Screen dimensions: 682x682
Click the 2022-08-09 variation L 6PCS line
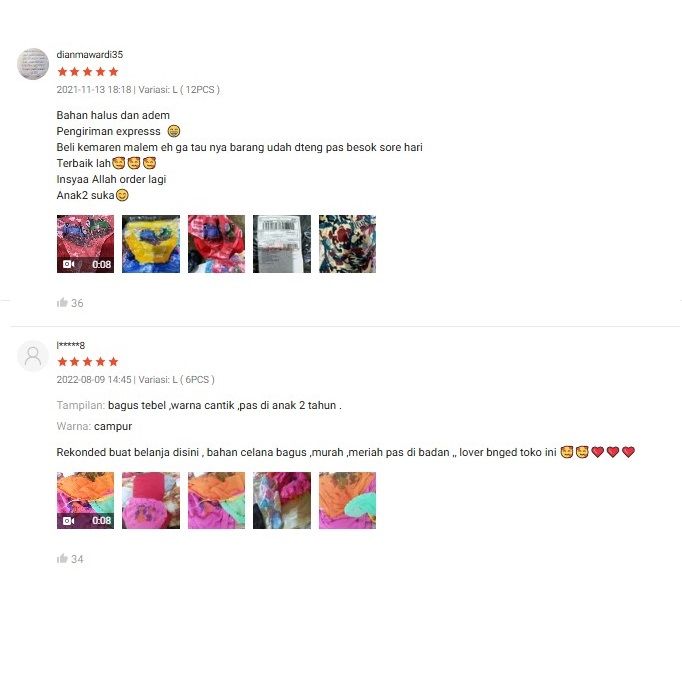click(135, 379)
